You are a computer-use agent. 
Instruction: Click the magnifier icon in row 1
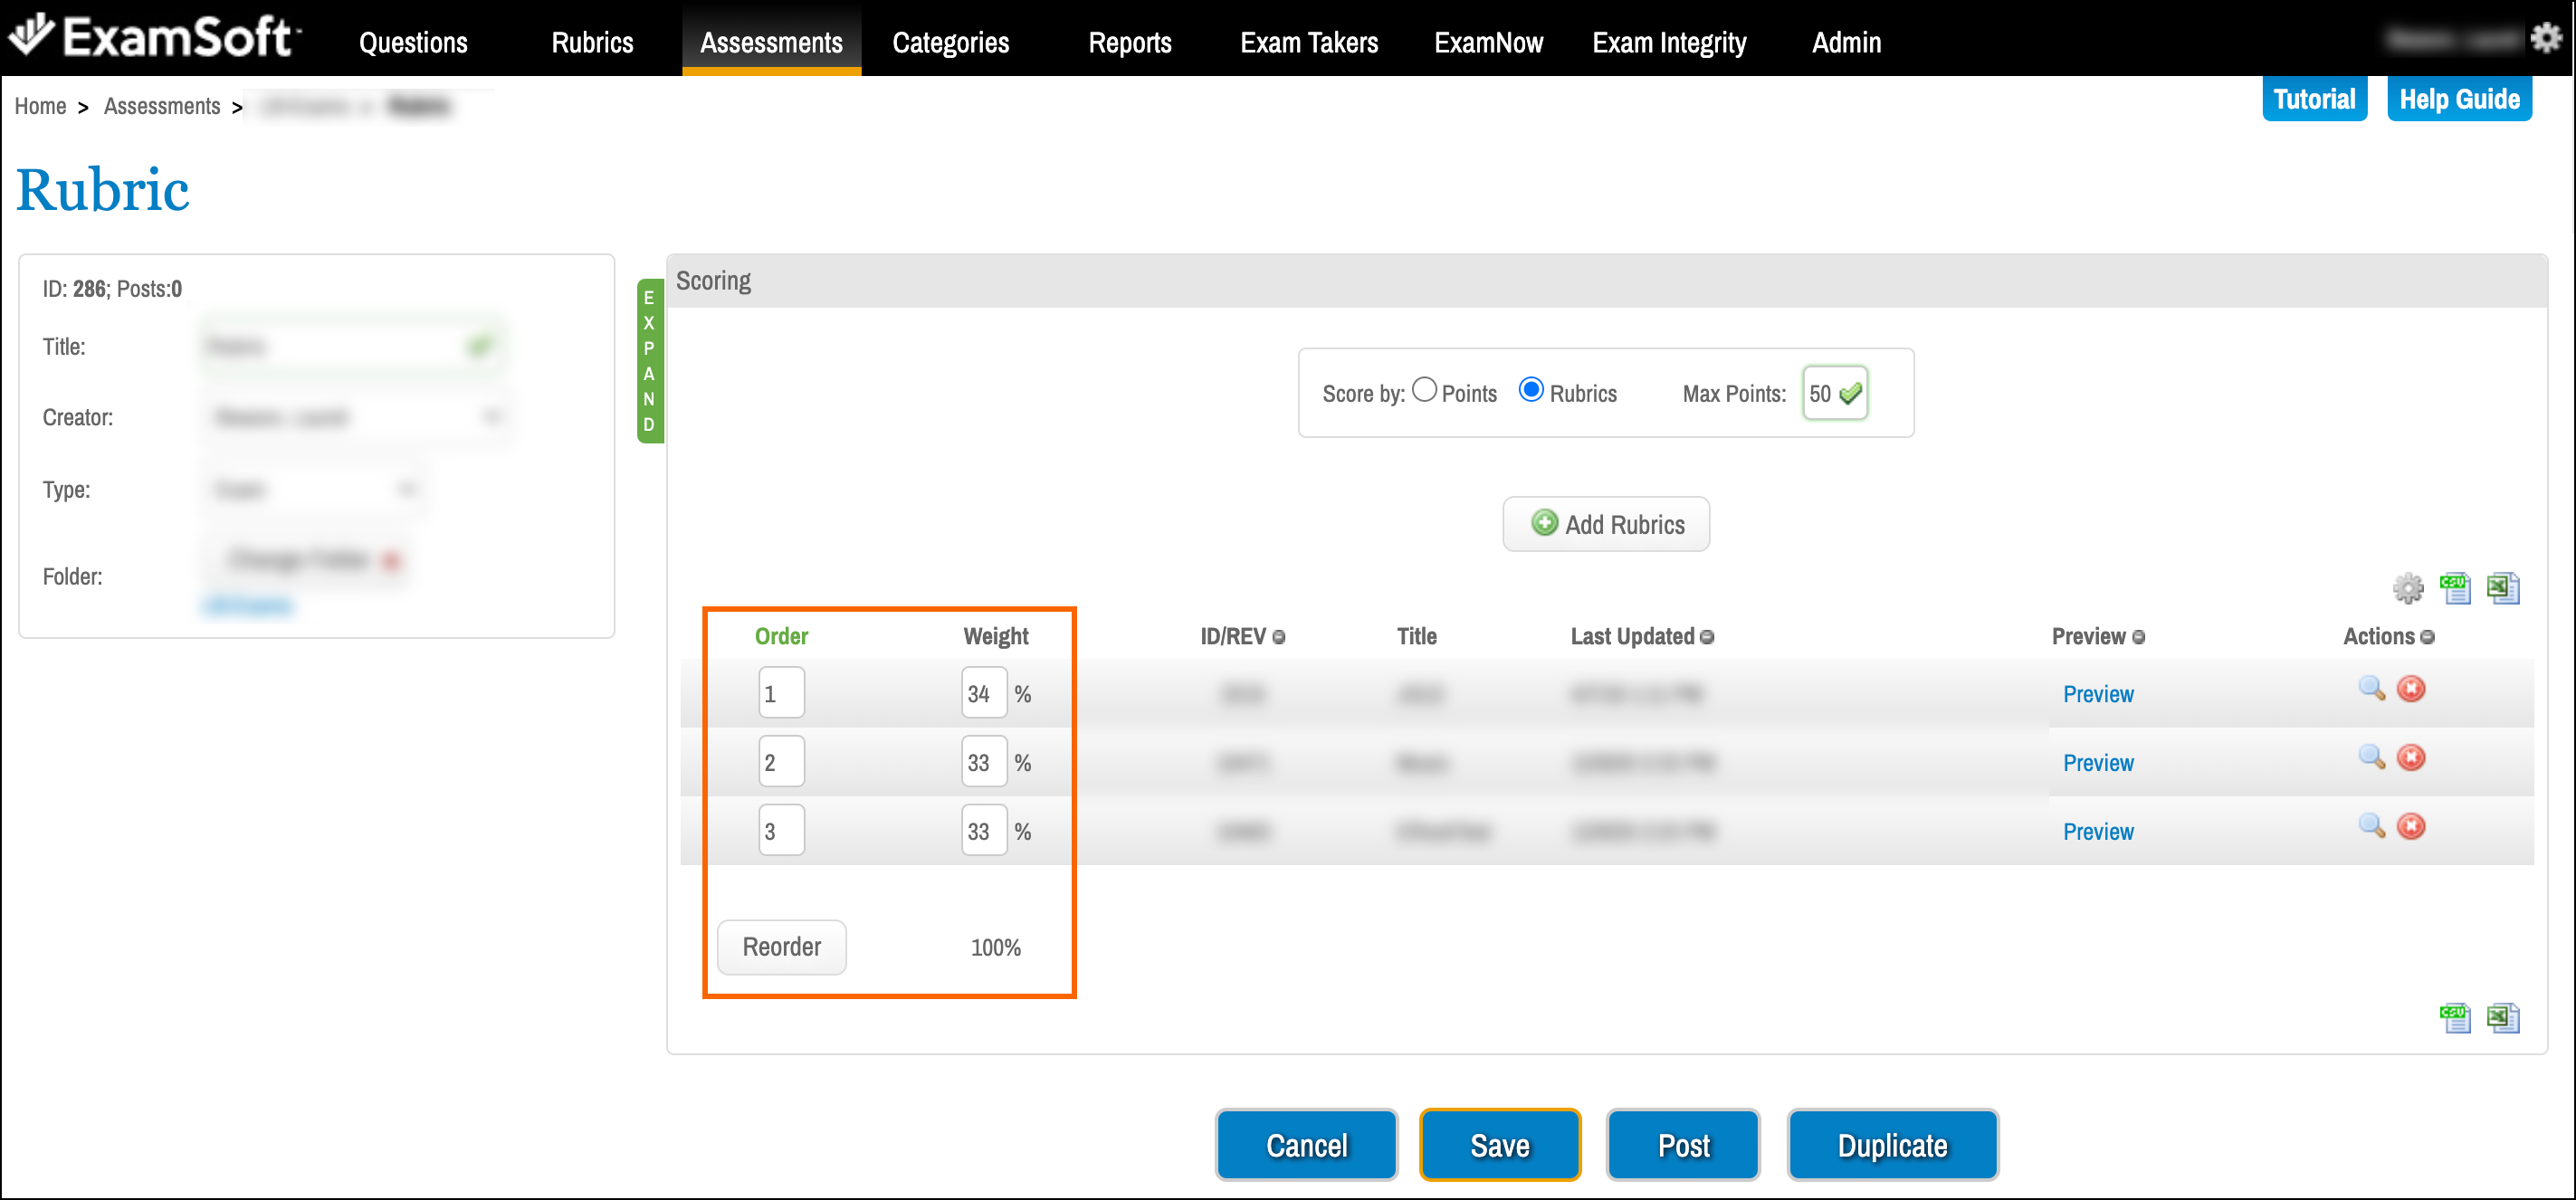2372,689
